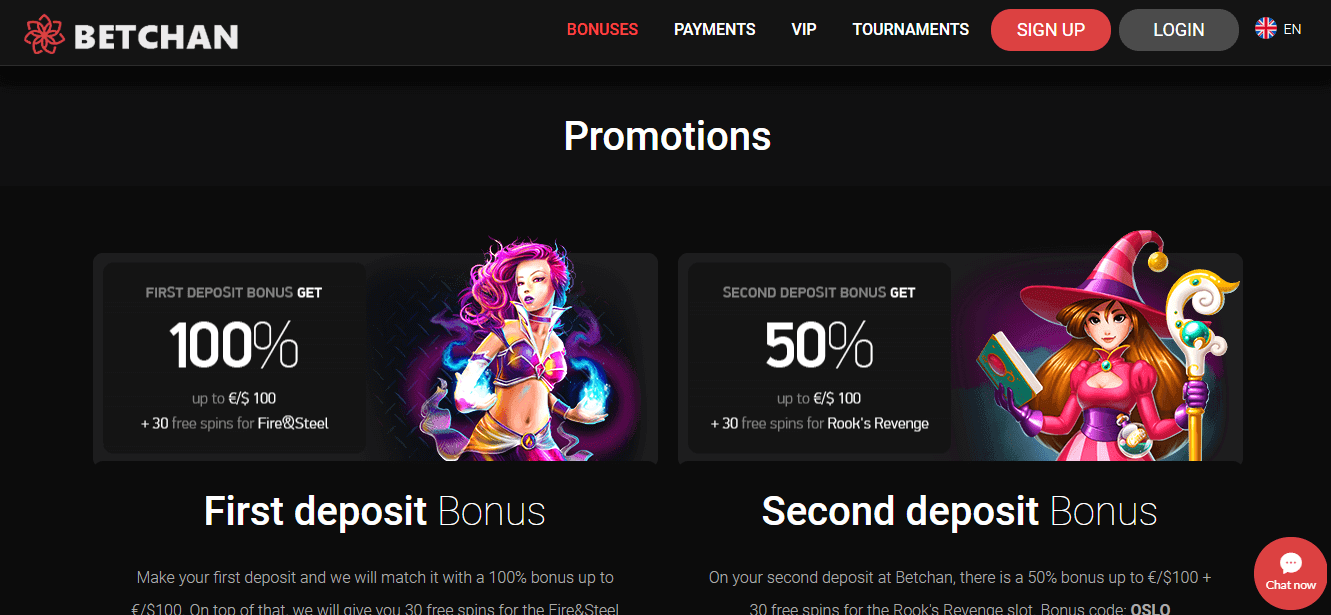Open the VIP section
The height and width of the screenshot is (615, 1331).
[x=804, y=30]
